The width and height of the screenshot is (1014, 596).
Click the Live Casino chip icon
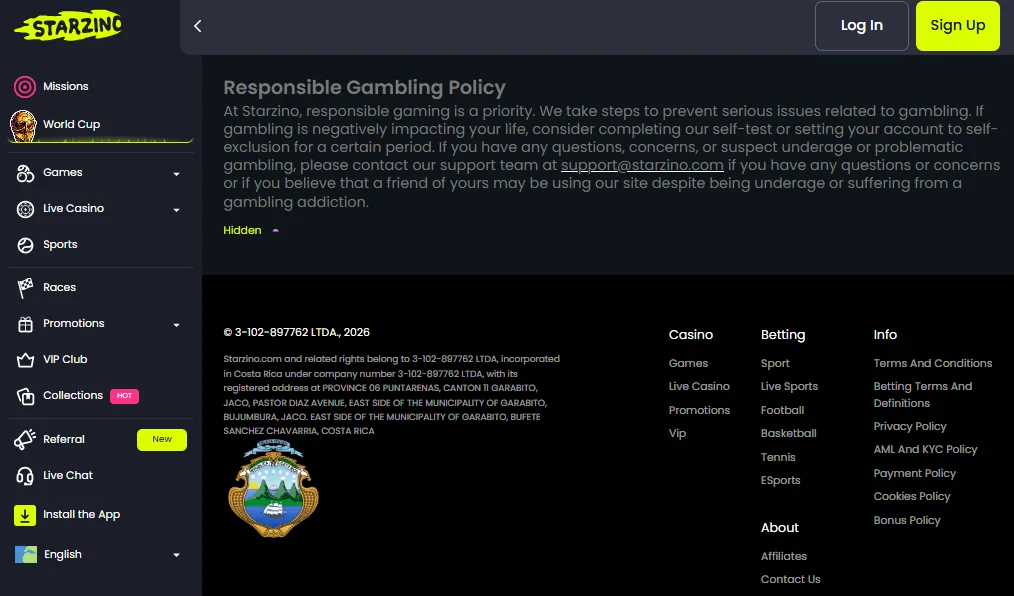(25, 209)
